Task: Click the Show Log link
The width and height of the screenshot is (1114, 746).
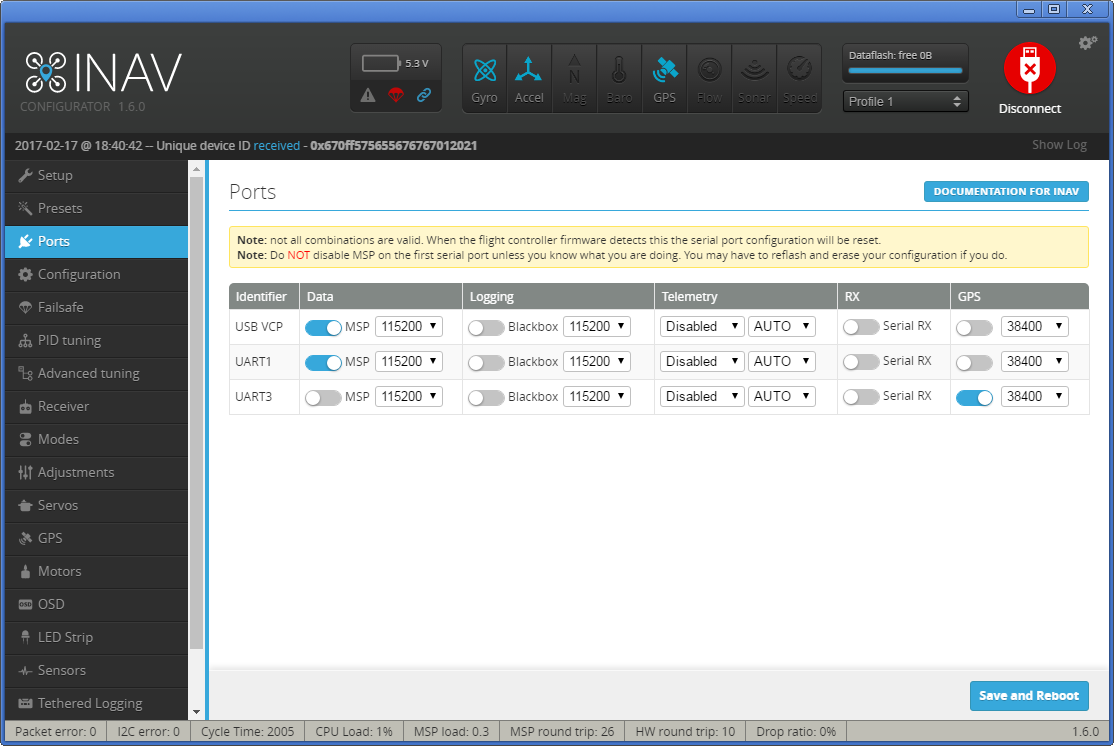Action: click(x=1059, y=145)
